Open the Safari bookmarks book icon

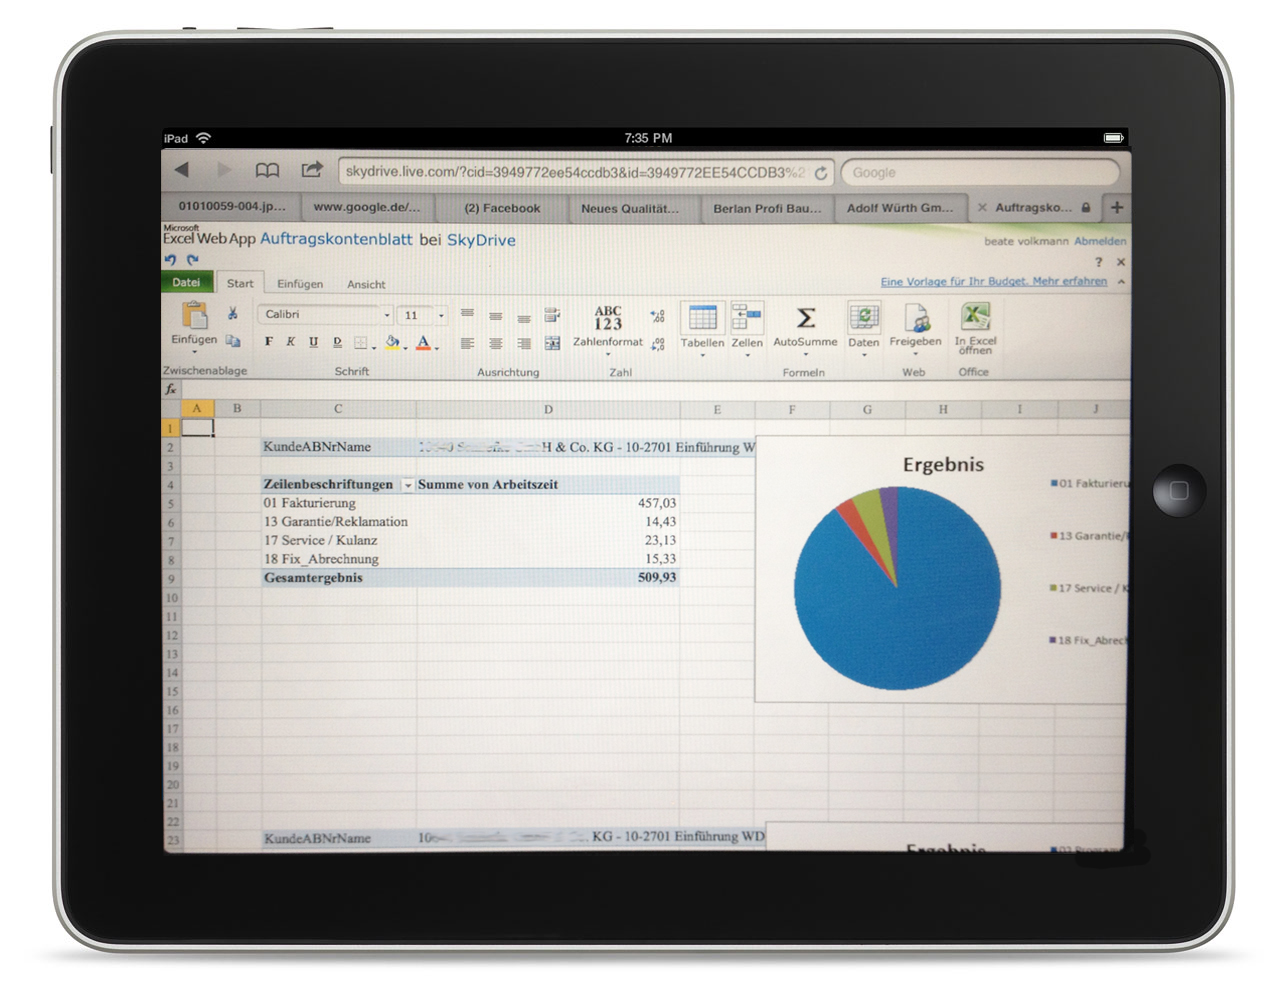point(267,170)
